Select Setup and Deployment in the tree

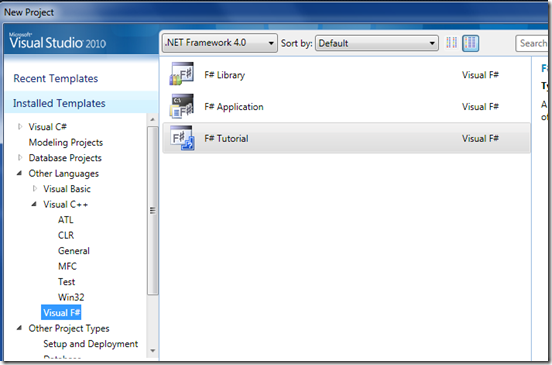(90, 344)
